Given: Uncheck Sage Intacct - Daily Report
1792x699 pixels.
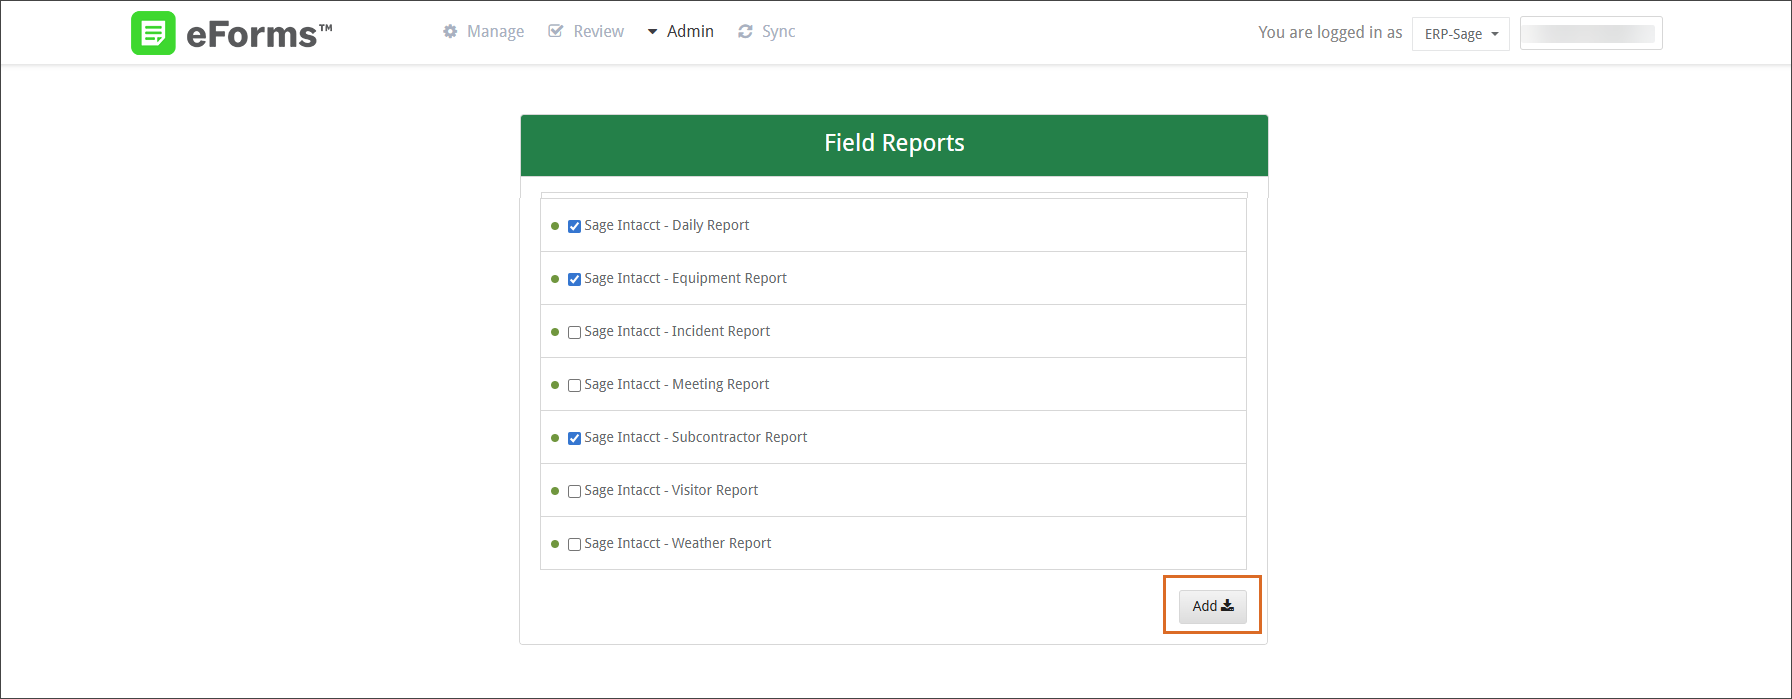Looking at the screenshot, I should (x=574, y=226).
